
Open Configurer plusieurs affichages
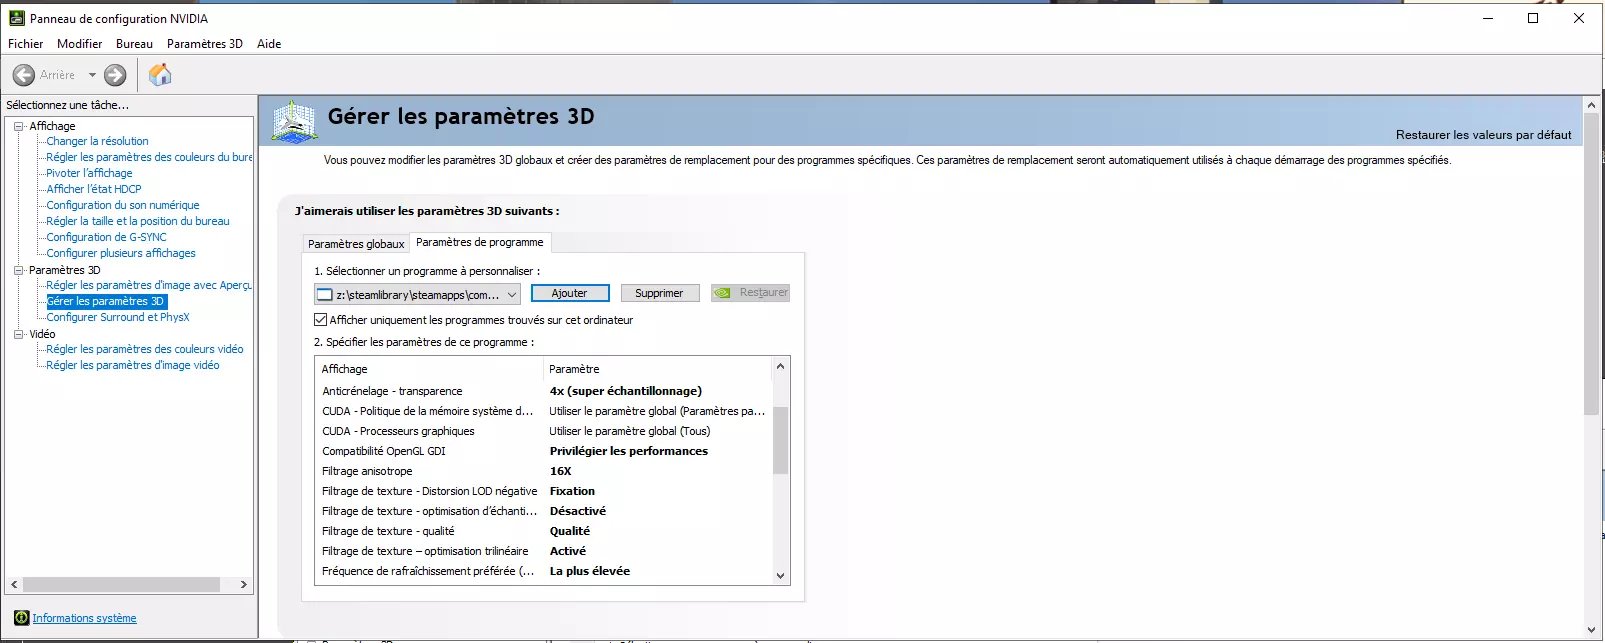tap(121, 253)
